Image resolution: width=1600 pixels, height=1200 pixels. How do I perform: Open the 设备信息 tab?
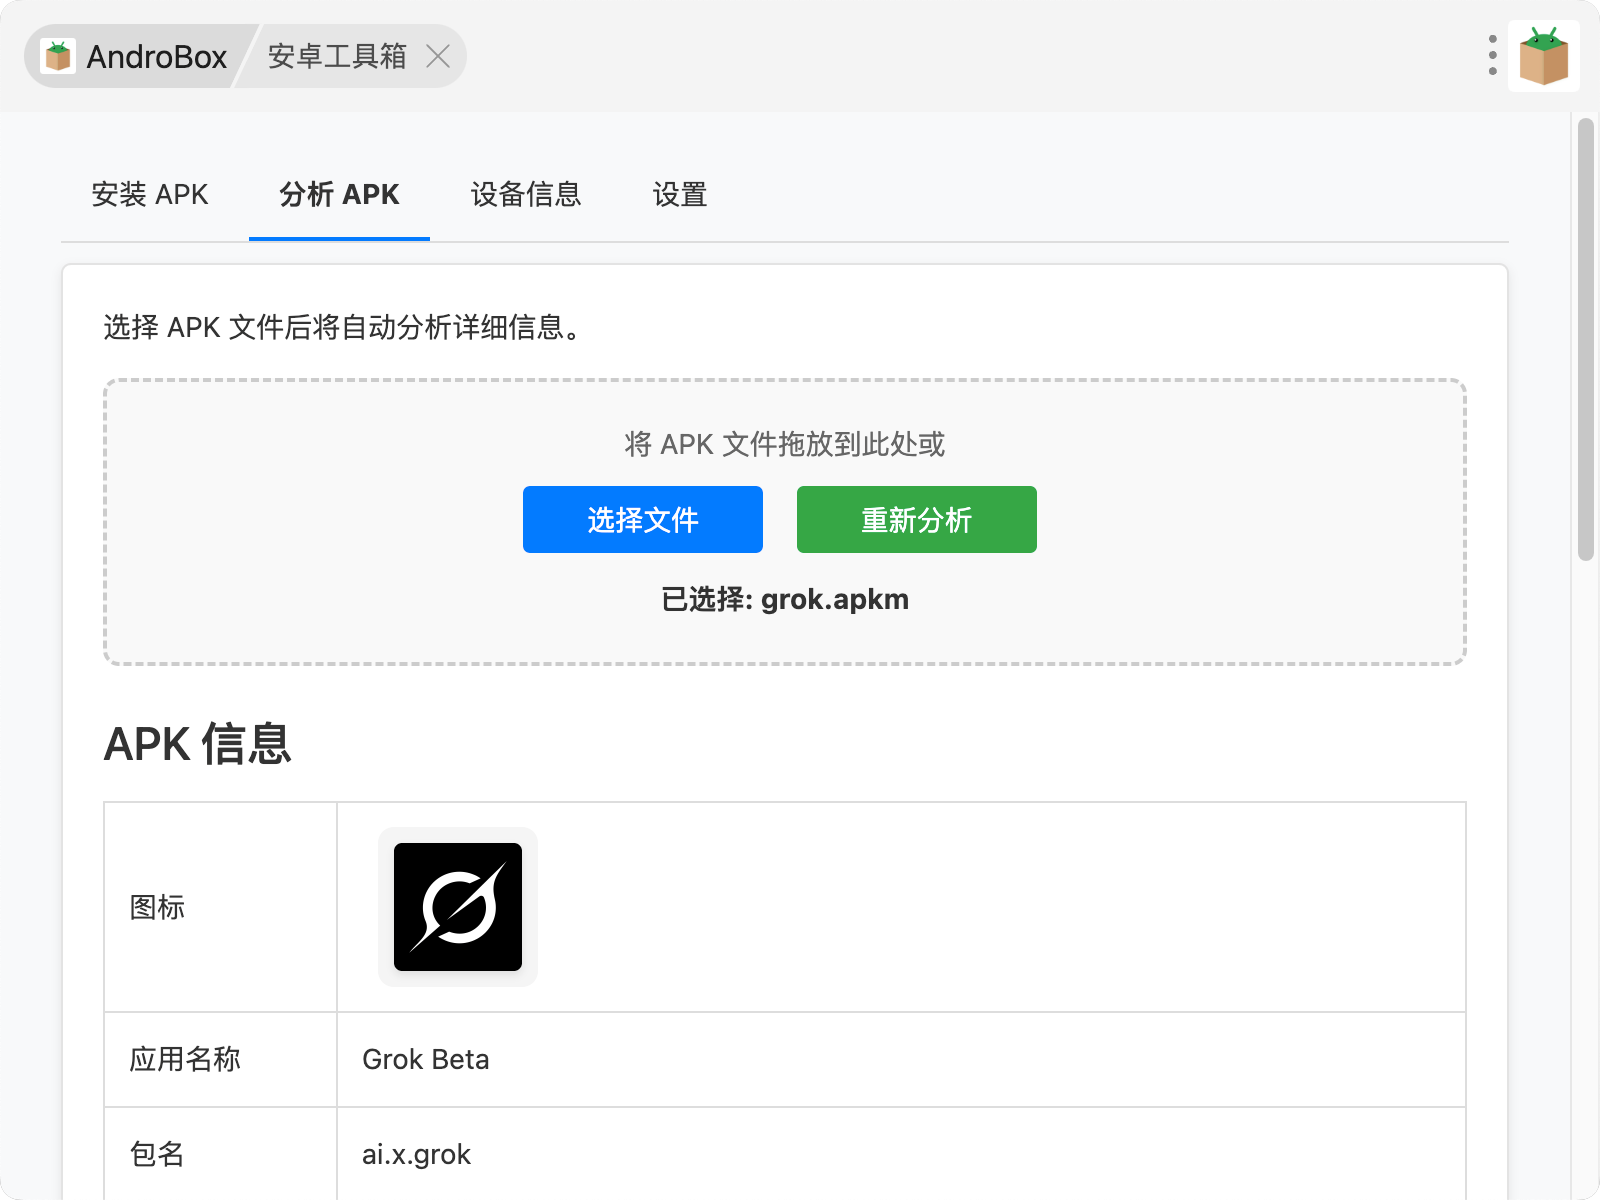coord(526,194)
